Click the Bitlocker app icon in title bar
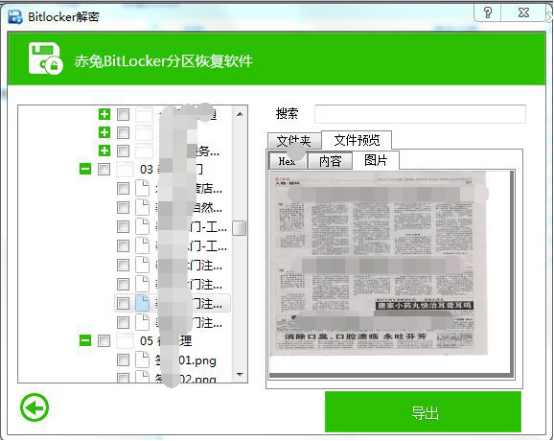The width and height of the screenshot is (554, 441). (15, 16)
